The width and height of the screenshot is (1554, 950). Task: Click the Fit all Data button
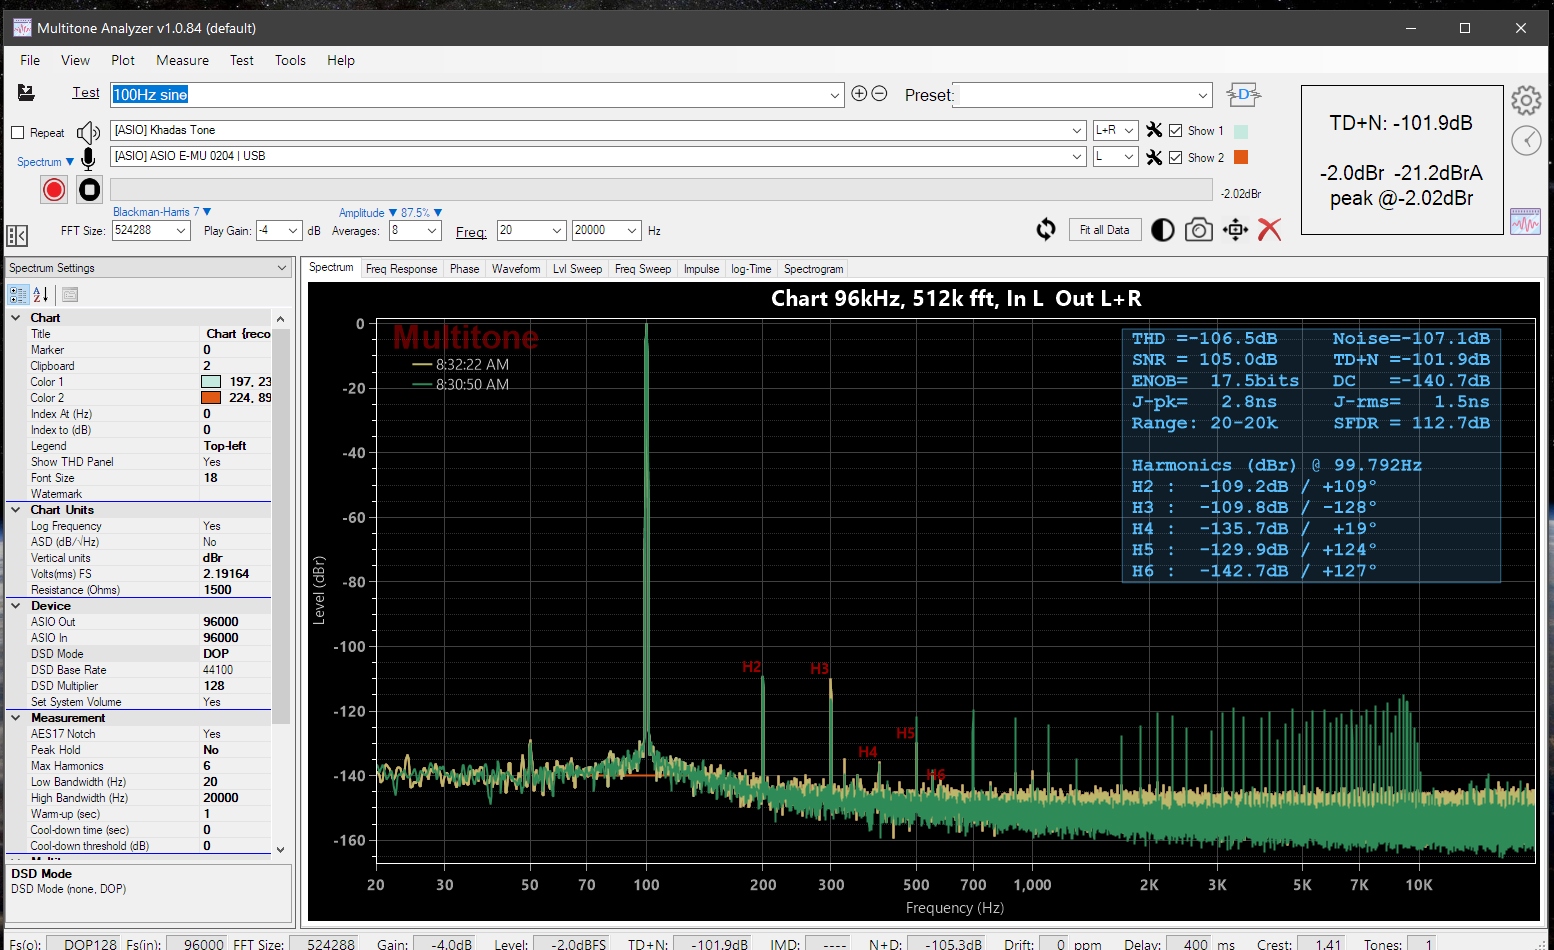click(x=1104, y=230)
